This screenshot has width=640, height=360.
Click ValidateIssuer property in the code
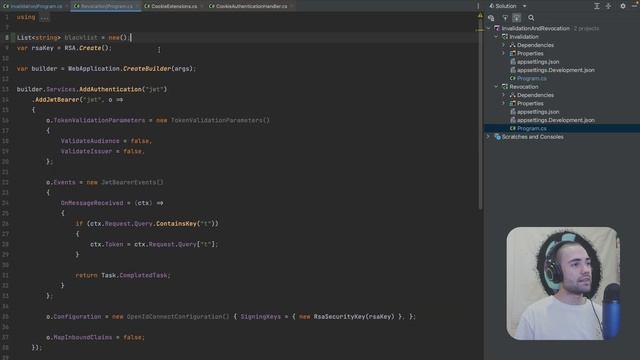[x=86, y=151]
